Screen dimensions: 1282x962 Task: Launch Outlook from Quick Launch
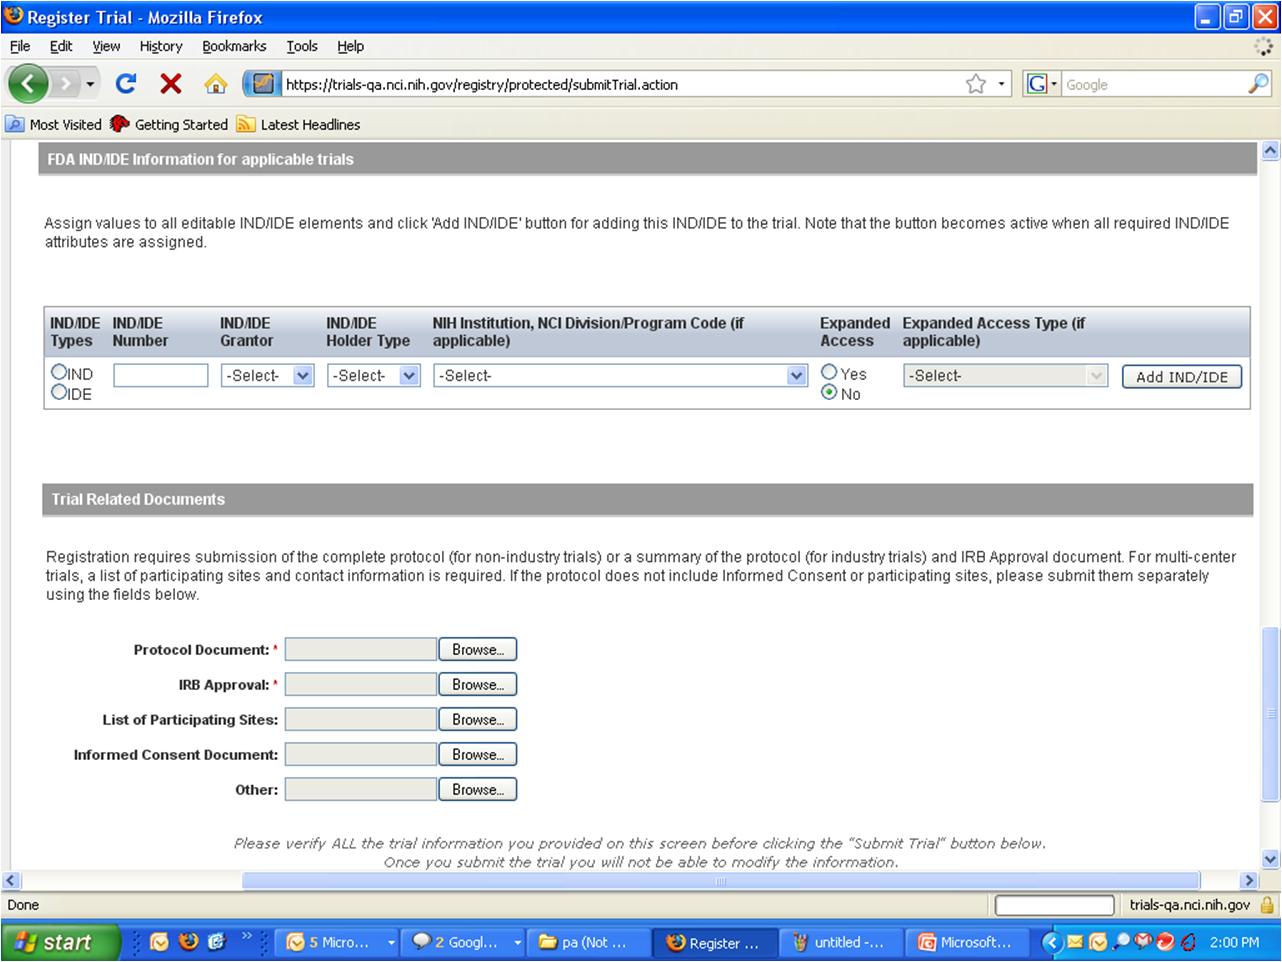pos(159,942)
